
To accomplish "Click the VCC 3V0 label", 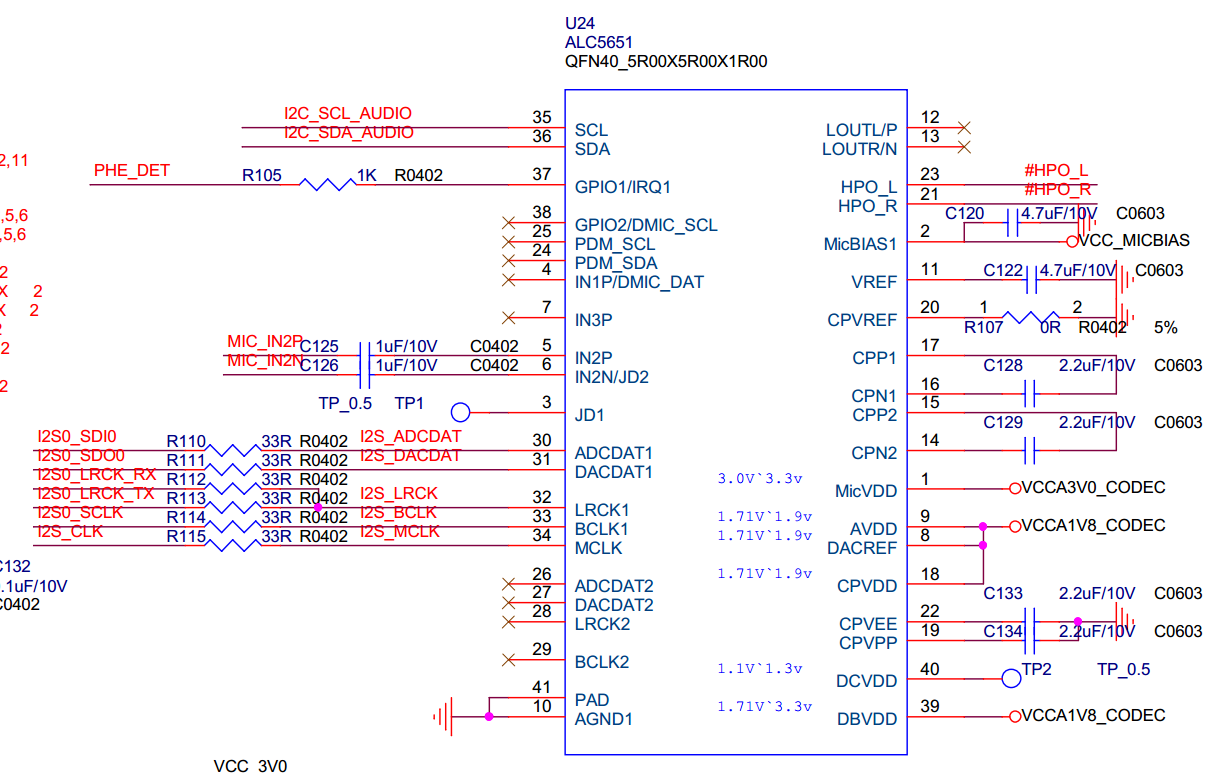I will [250, 766].
